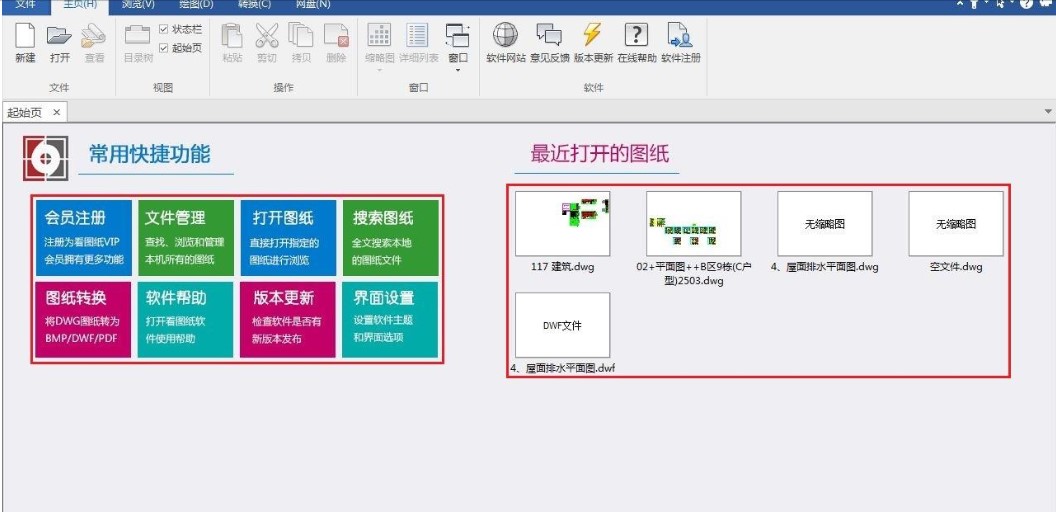Open the 02+平面图 B区9栋 thumbnail
Viewport: 1056px width, 512px height.
coord(694,224)
